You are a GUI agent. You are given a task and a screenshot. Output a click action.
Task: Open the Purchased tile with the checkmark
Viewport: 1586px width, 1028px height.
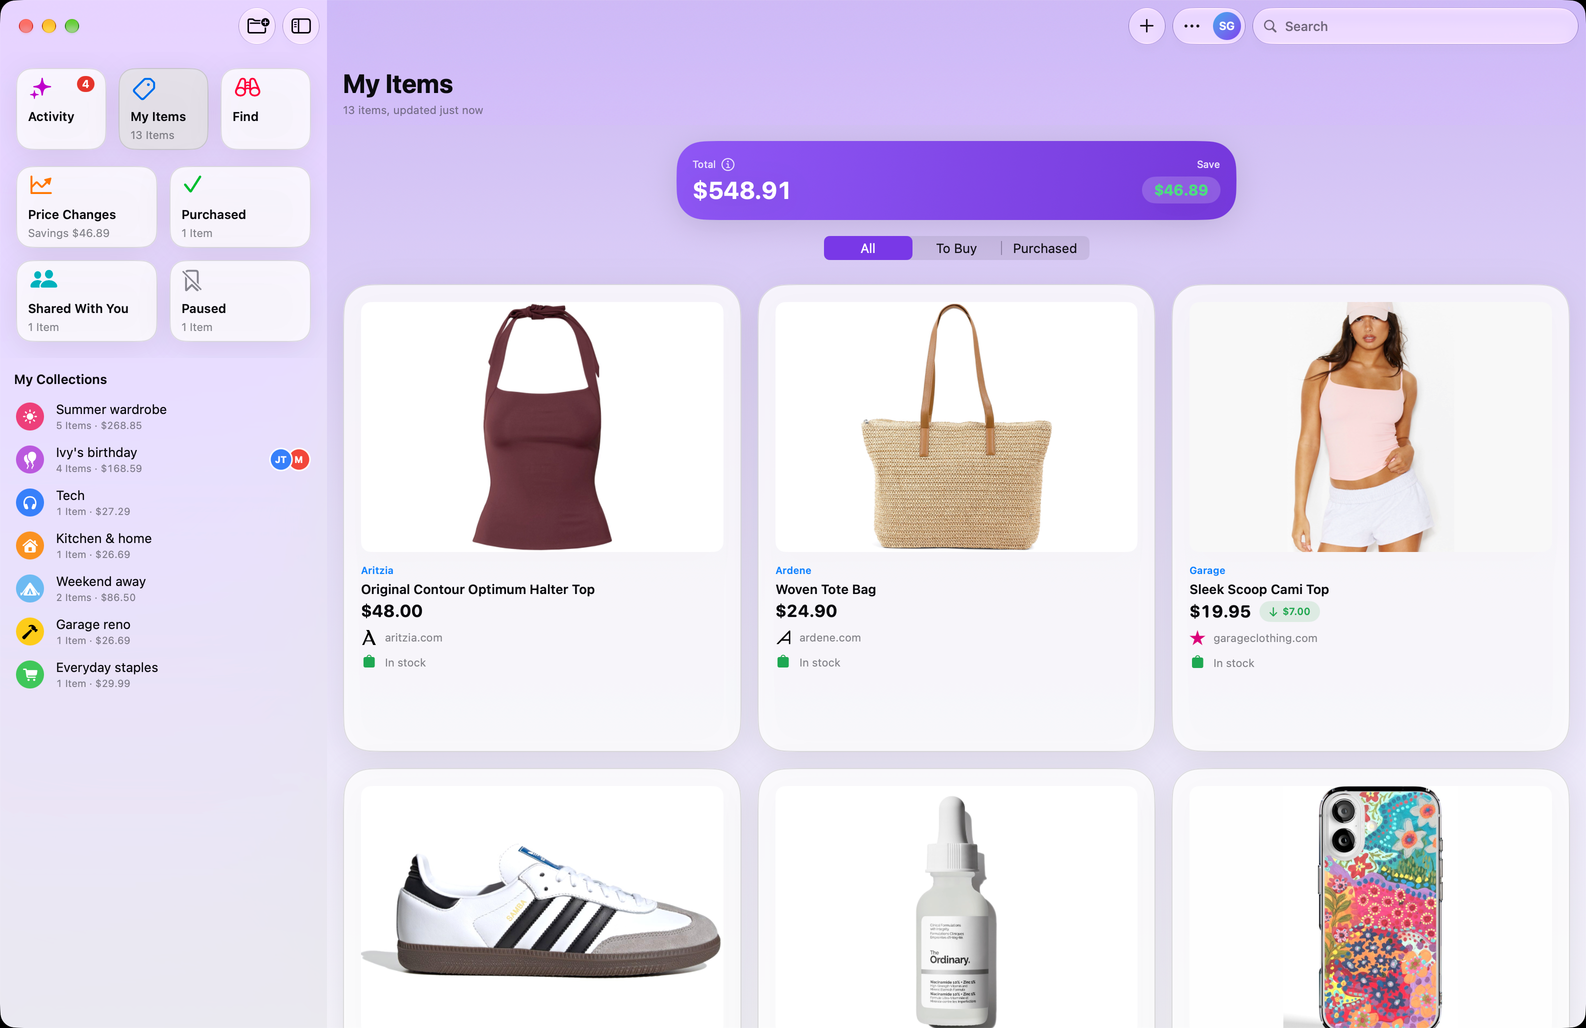(x=240, y=207)
